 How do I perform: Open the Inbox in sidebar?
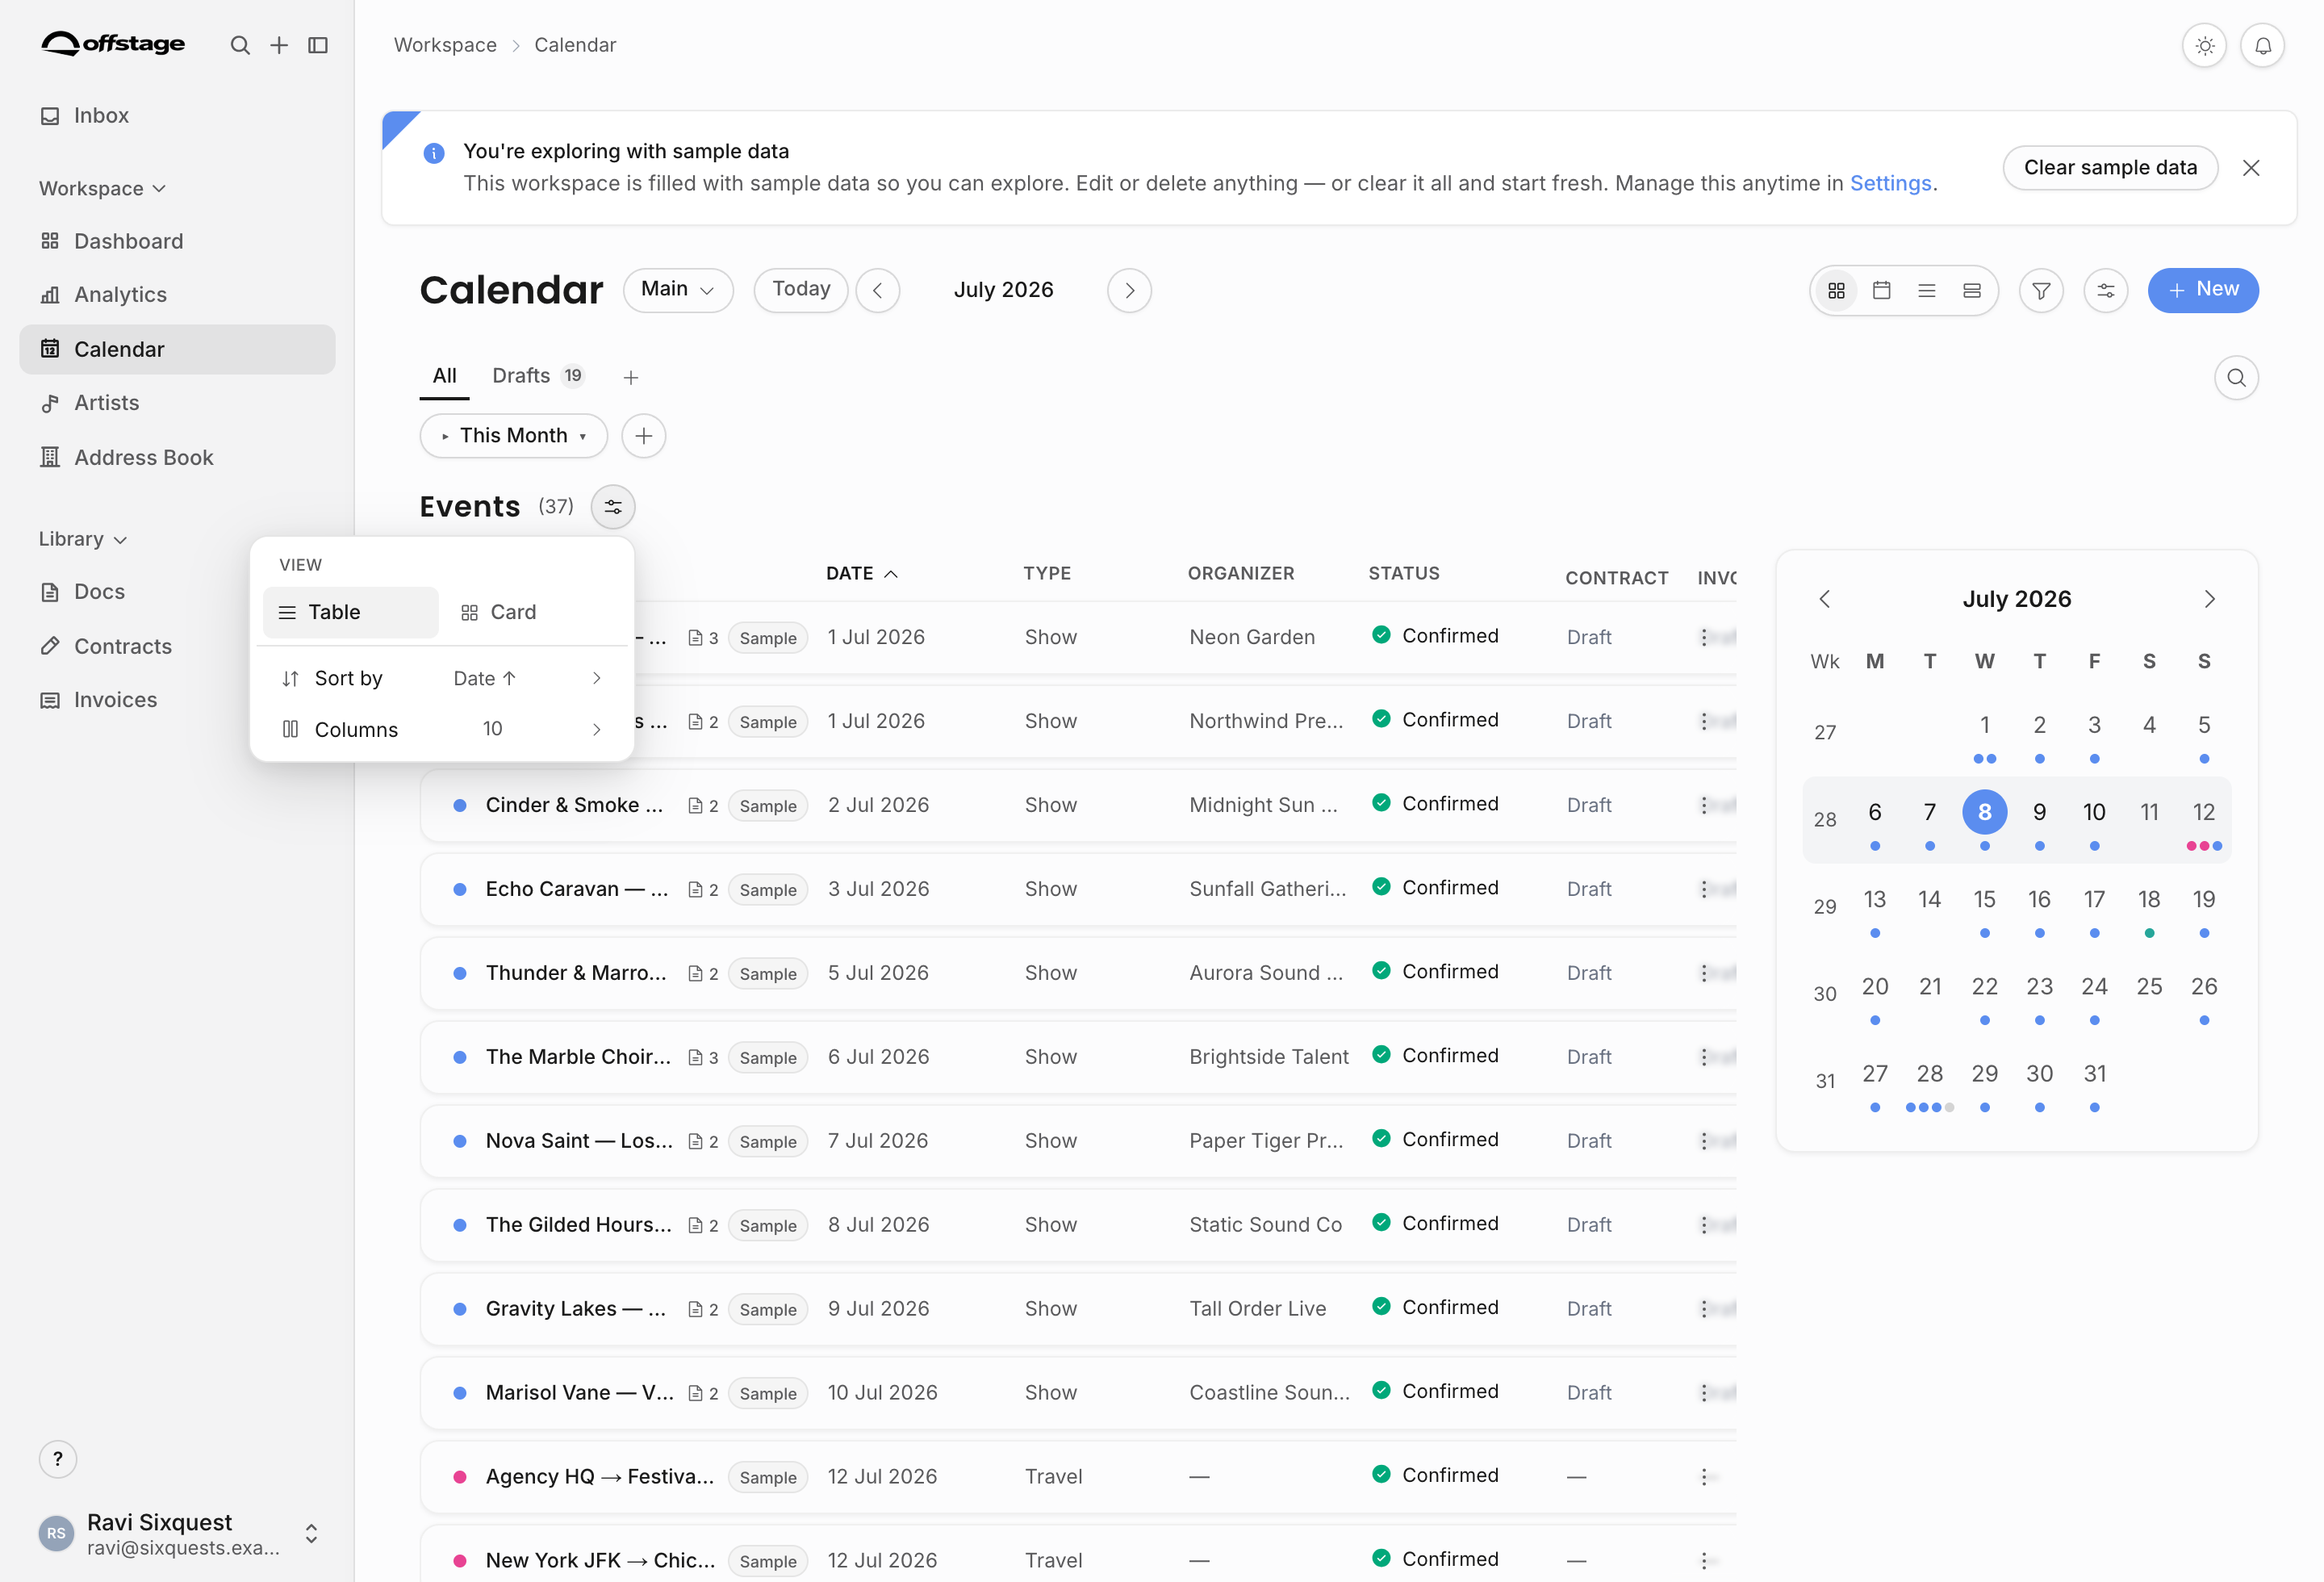(x=177, y=115)
